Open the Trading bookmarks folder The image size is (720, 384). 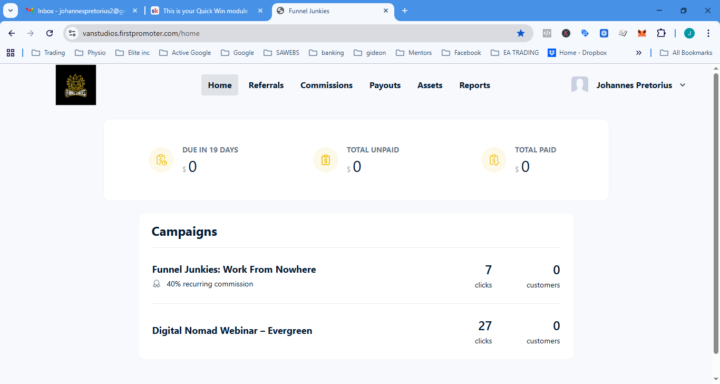pos(48,53)
